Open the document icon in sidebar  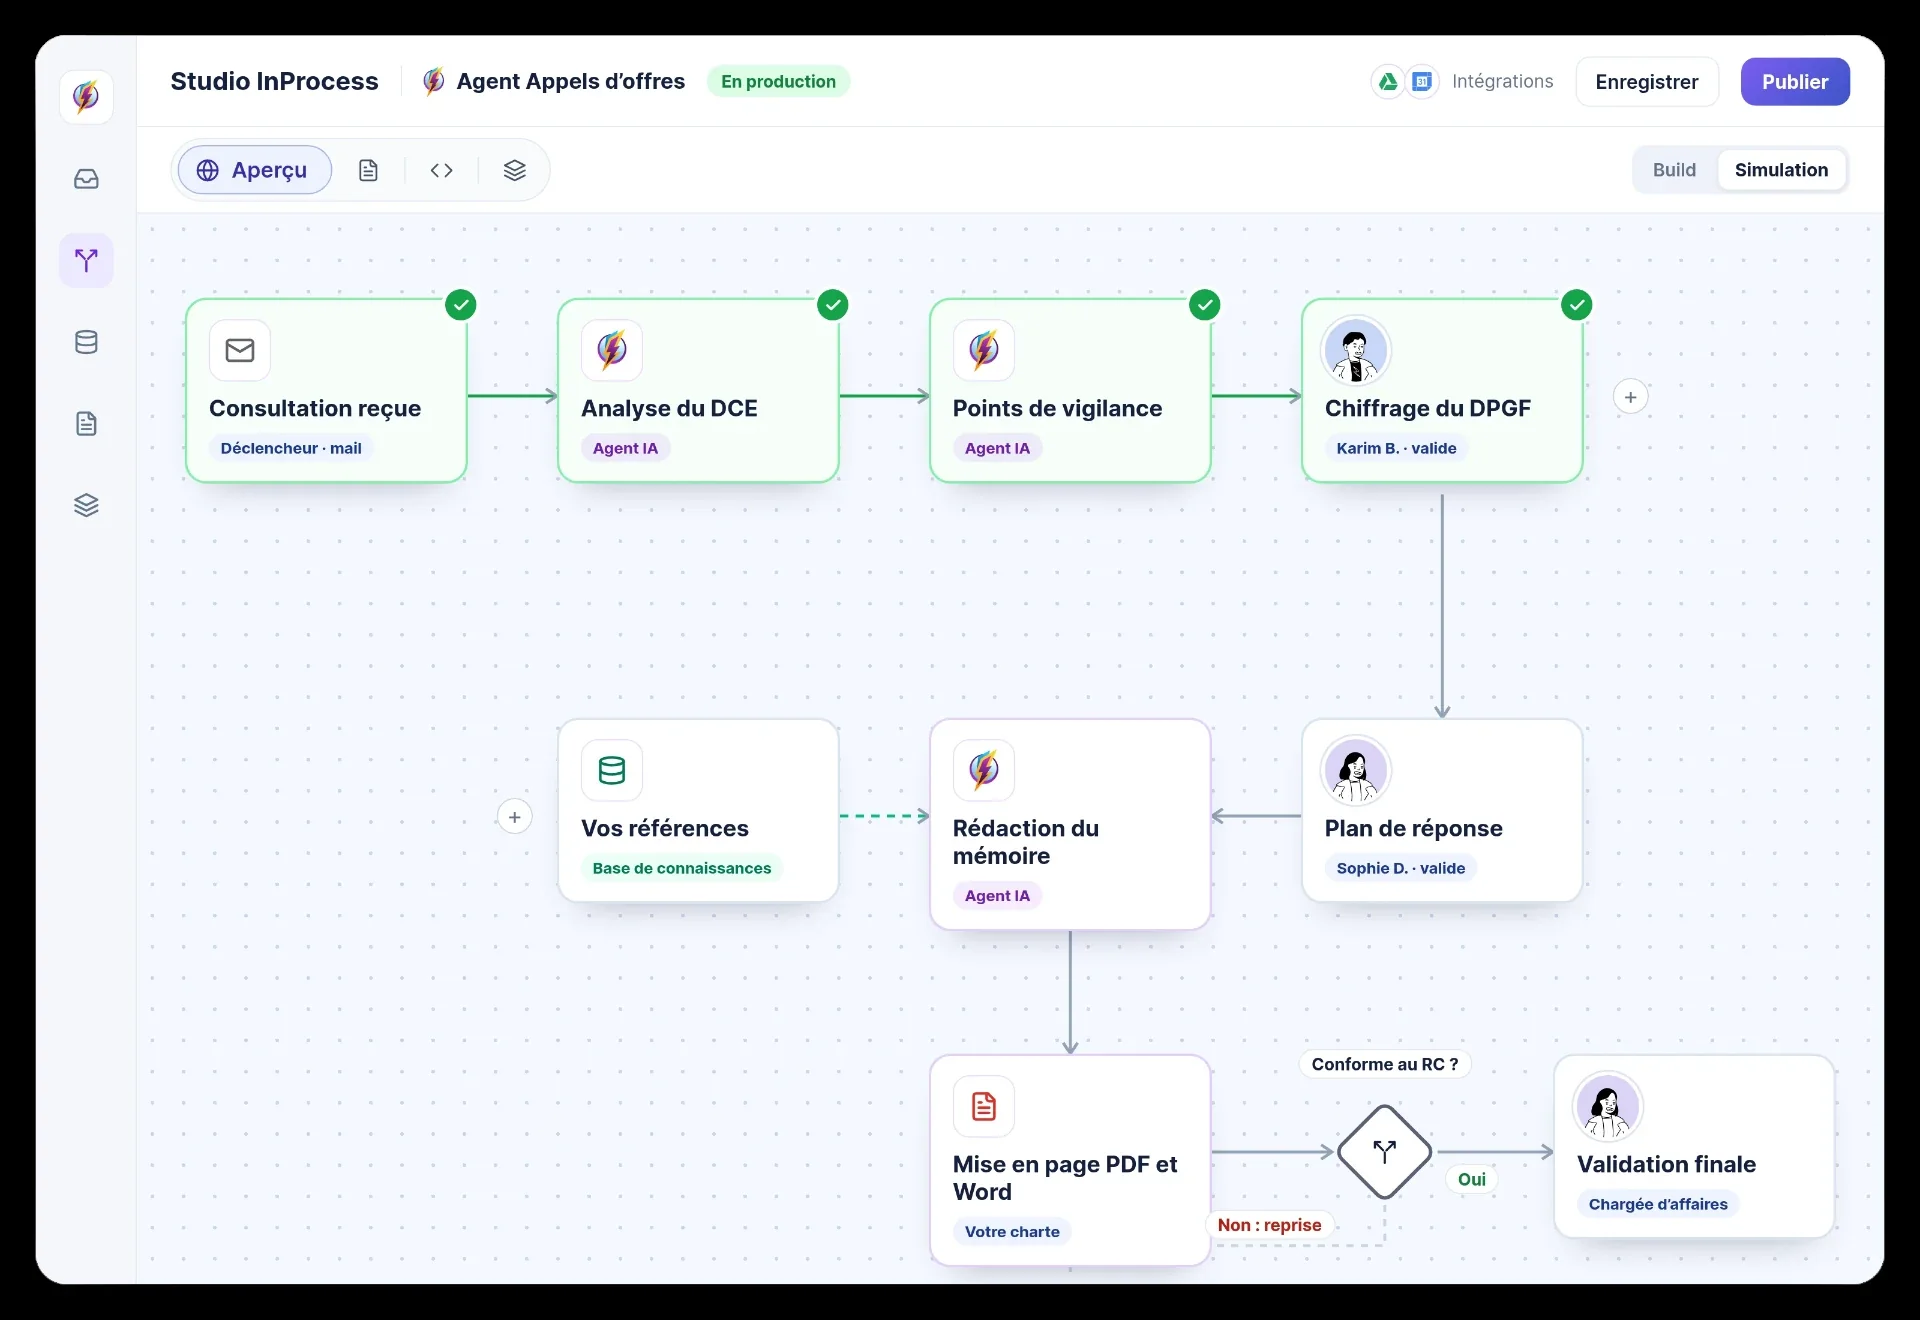coord(86,424)
